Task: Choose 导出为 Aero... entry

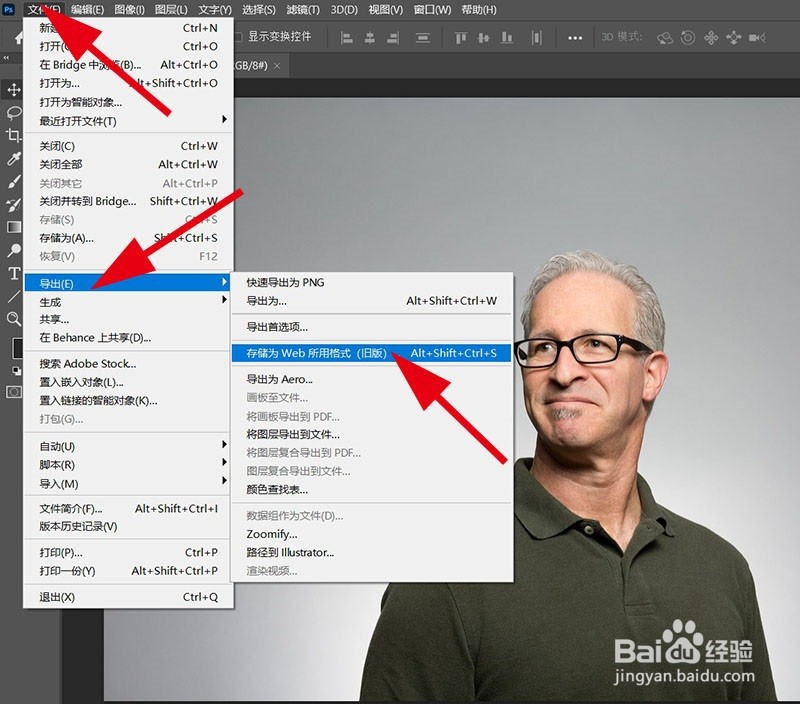Action: 371,379
